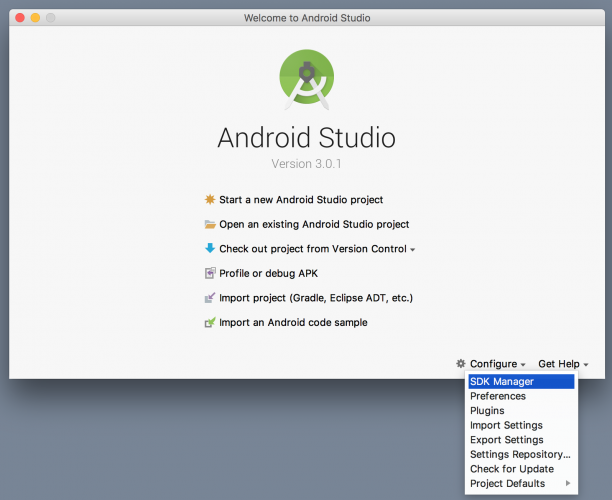
Task: Click the Profile or debug APK icon
Action: pos(210,273)
